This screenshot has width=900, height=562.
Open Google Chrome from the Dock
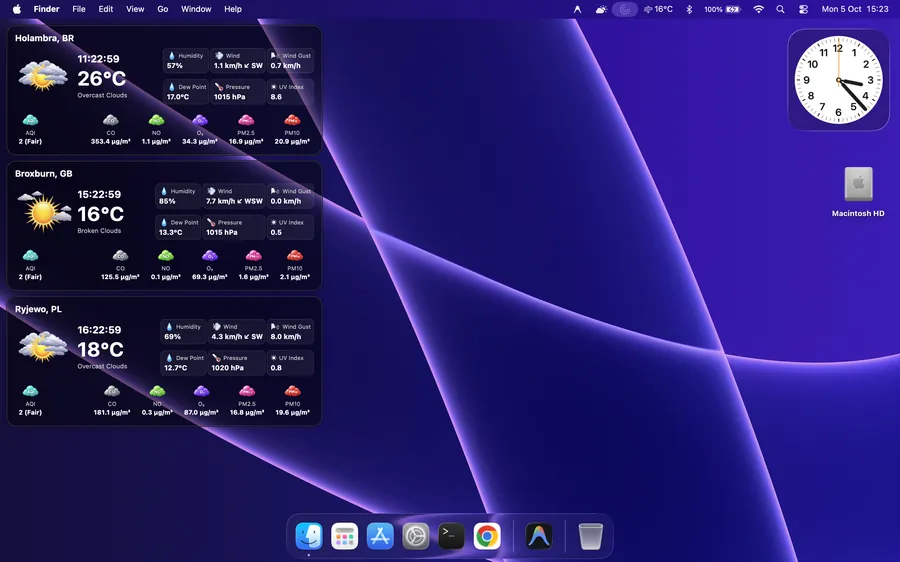pyautogui.click(x=487, y=536)
